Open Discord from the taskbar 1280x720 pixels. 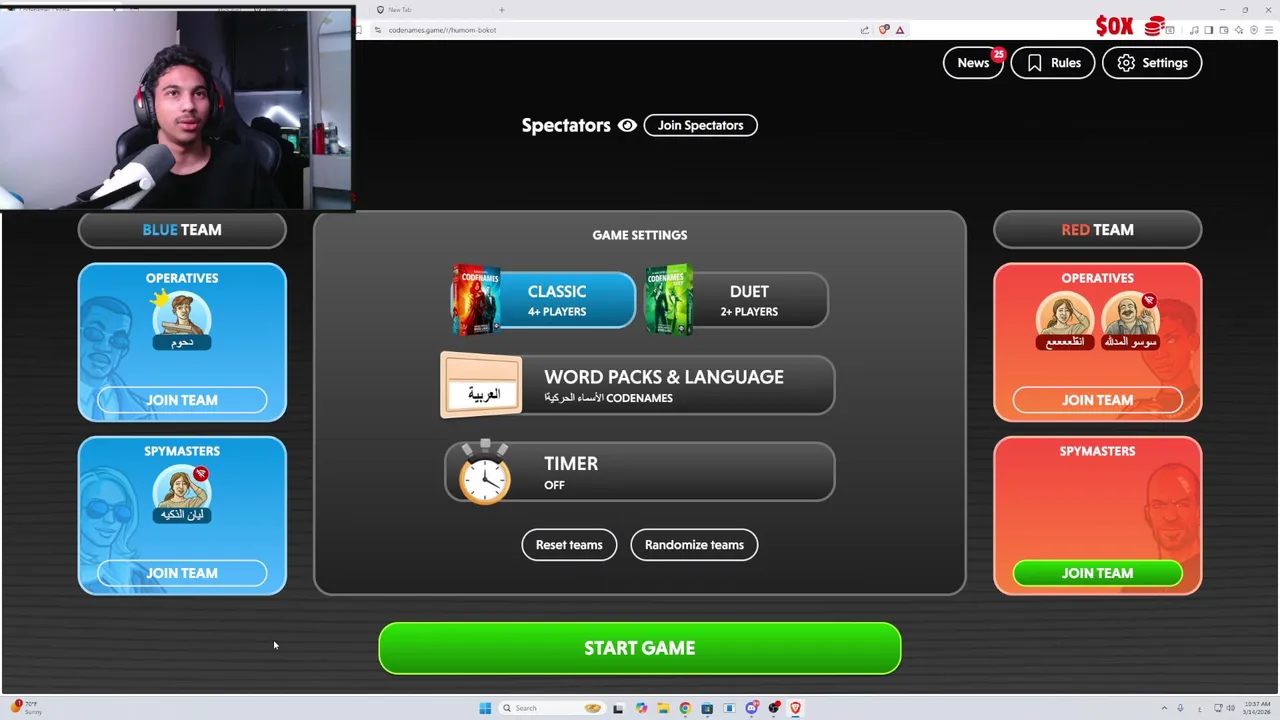point(751,708)
